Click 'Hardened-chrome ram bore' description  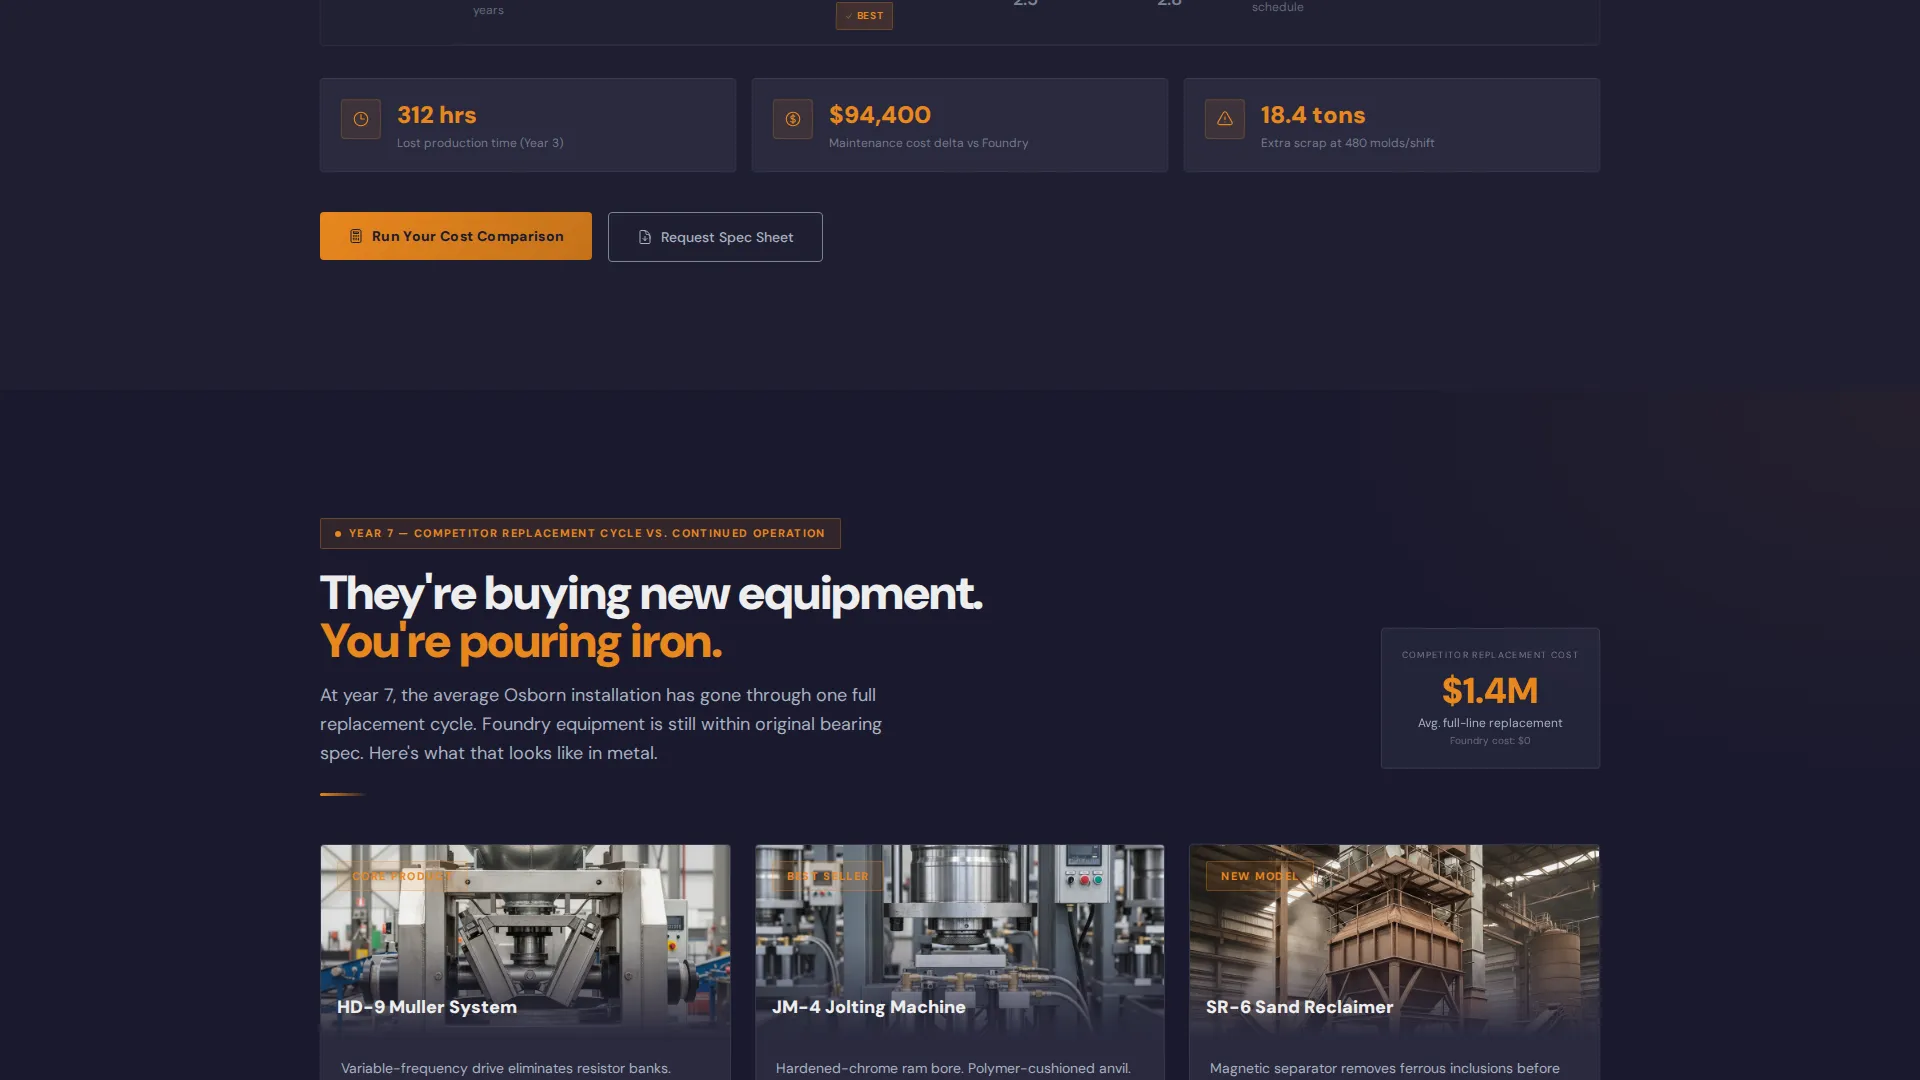(953, 1068)
